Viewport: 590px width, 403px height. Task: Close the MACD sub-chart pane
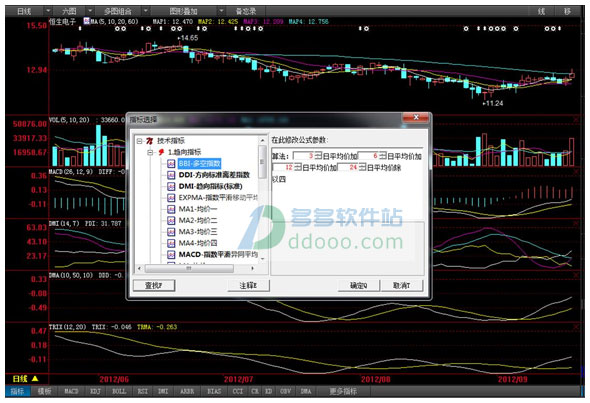[576, 172]
